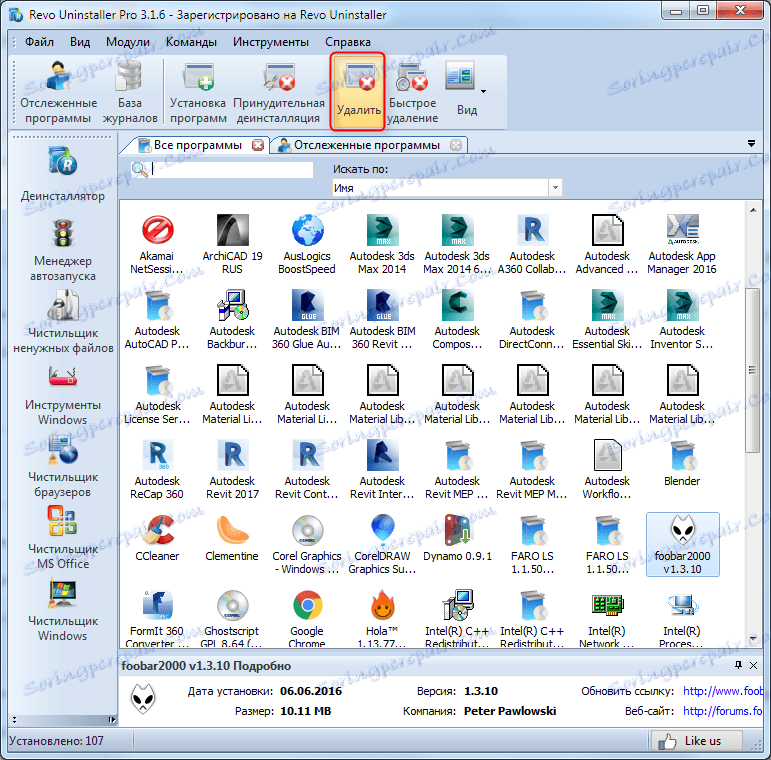Open the Команды menu
This screenshot has height=760, width=771.
point(191,42)
